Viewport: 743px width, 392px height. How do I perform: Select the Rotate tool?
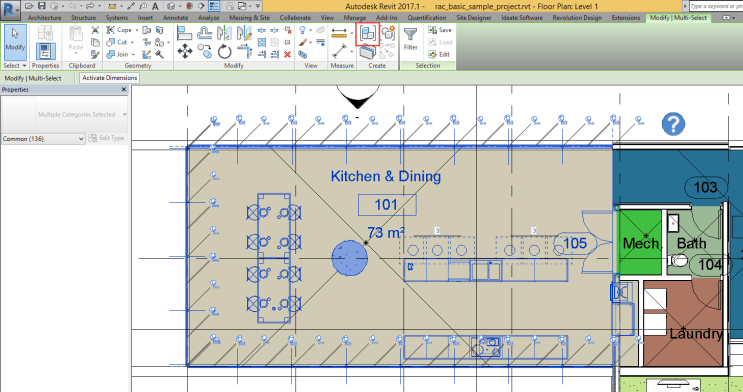(x=224, y=51)
